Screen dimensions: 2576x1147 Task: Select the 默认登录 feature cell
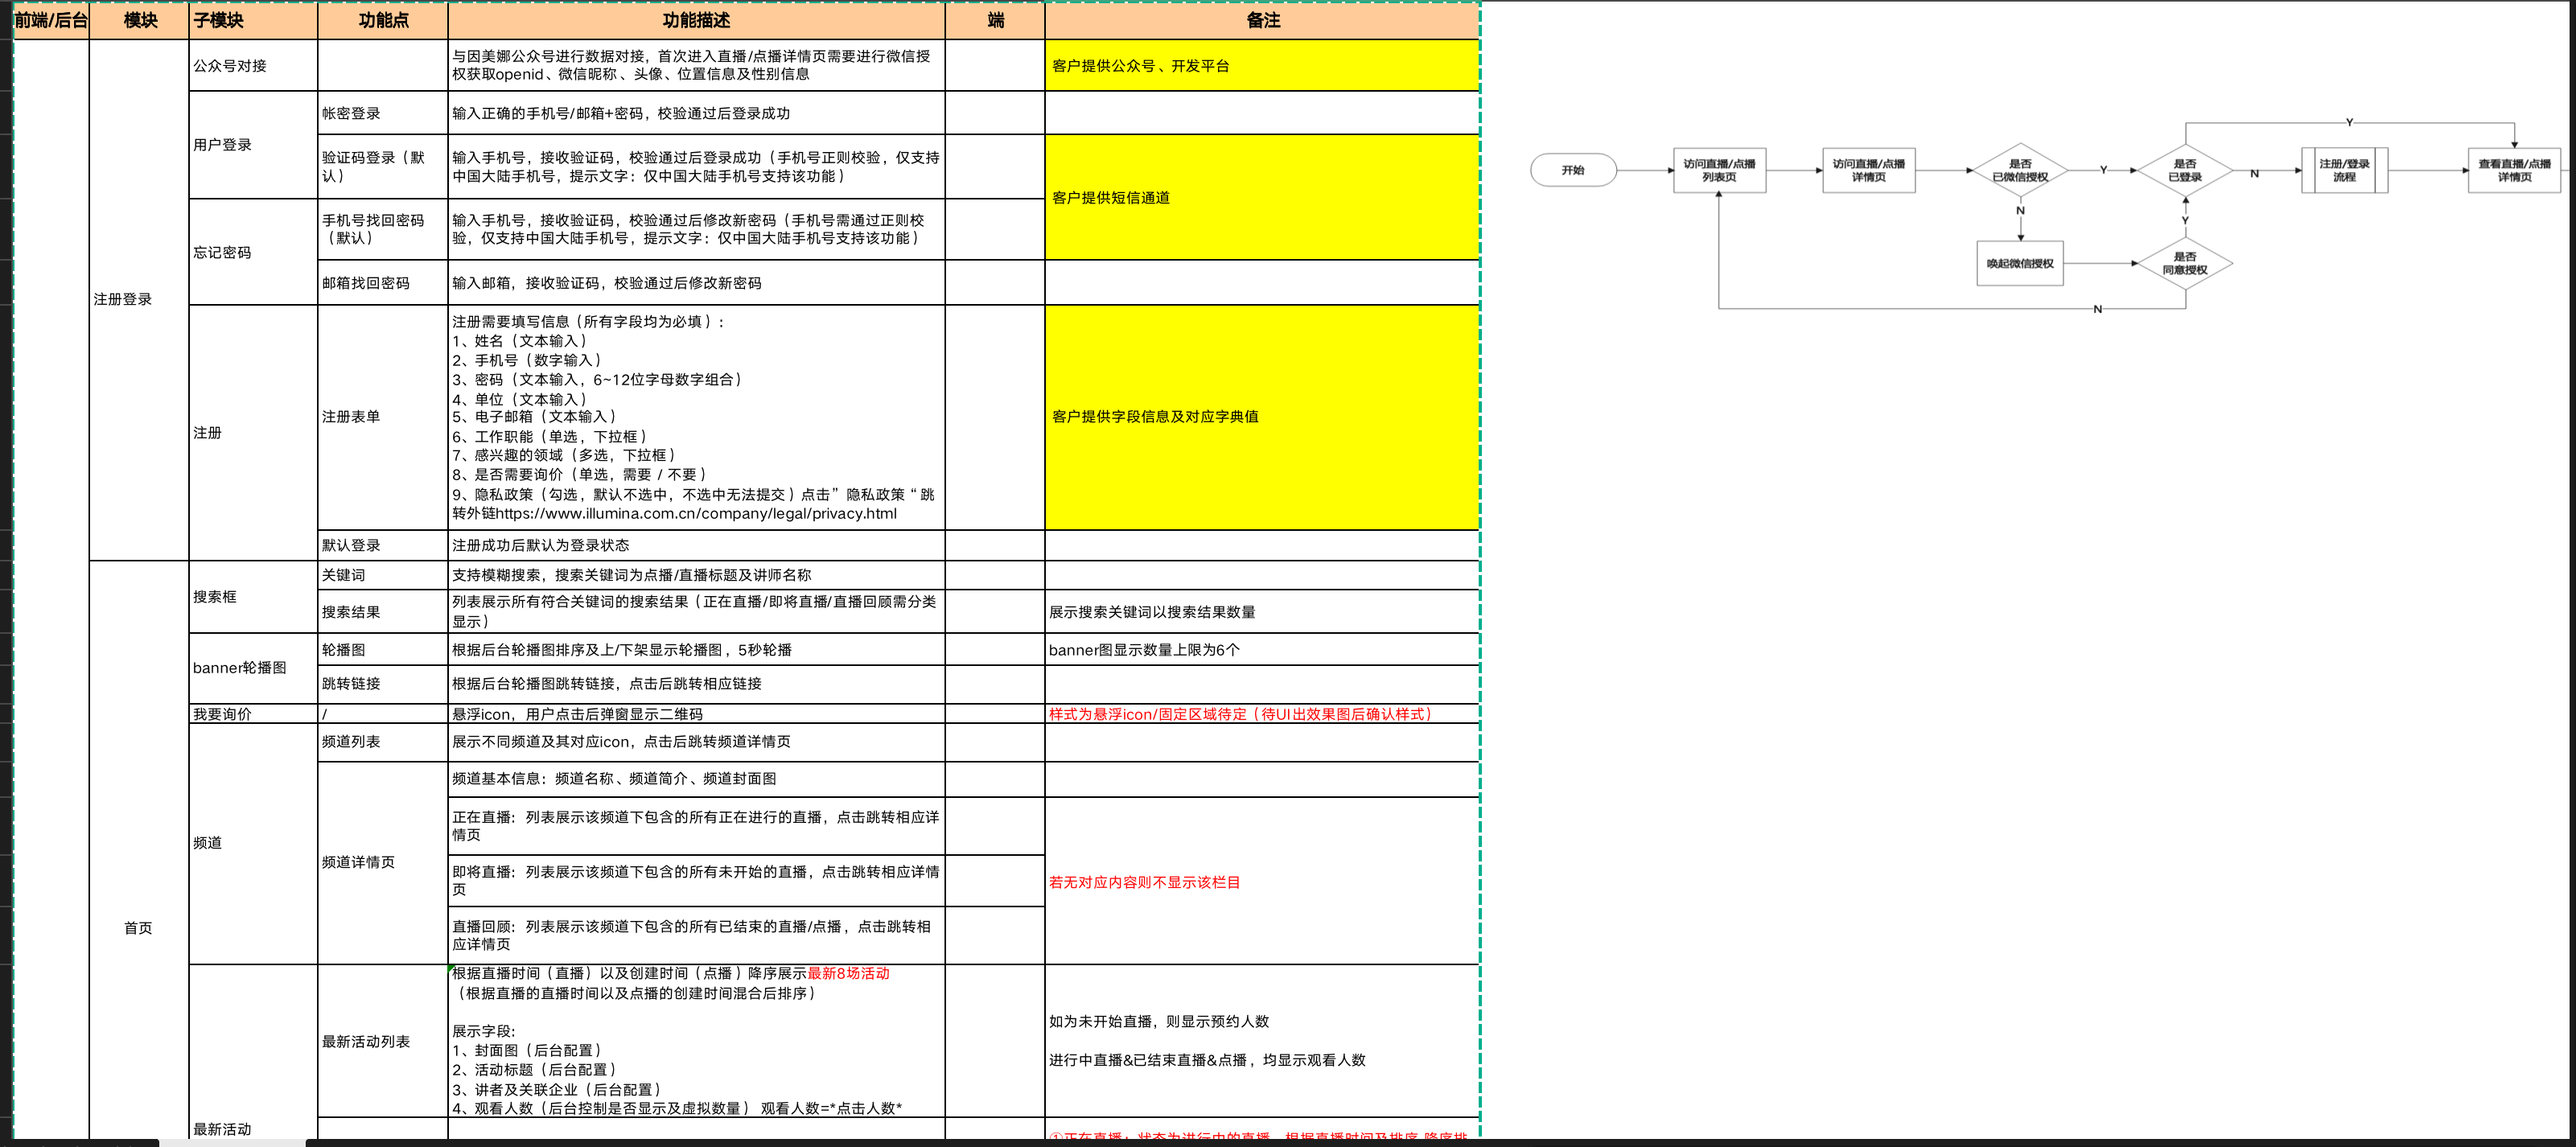383,545
